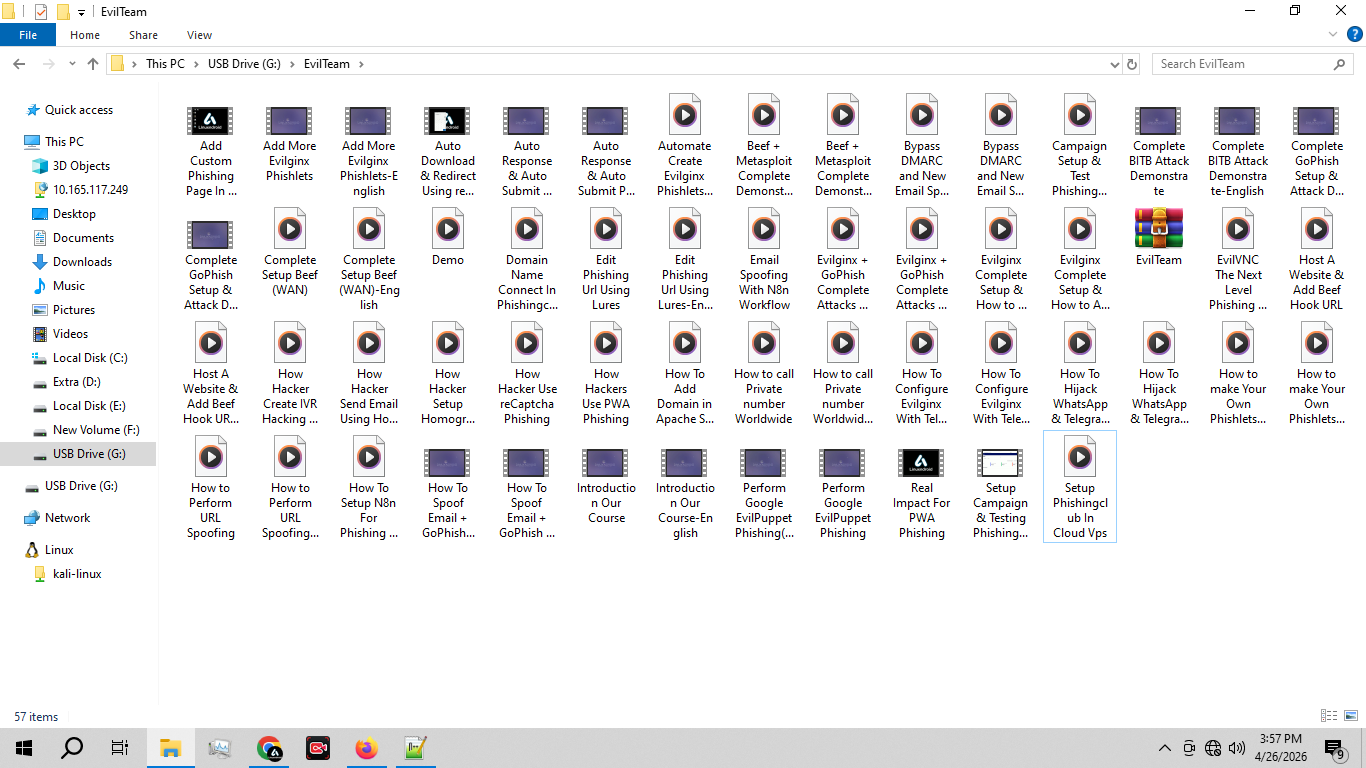The height and width of the screenshot is (768, 1366).
Task: Select Campaign Setup & Test Phishing file
Action: 1080,146
